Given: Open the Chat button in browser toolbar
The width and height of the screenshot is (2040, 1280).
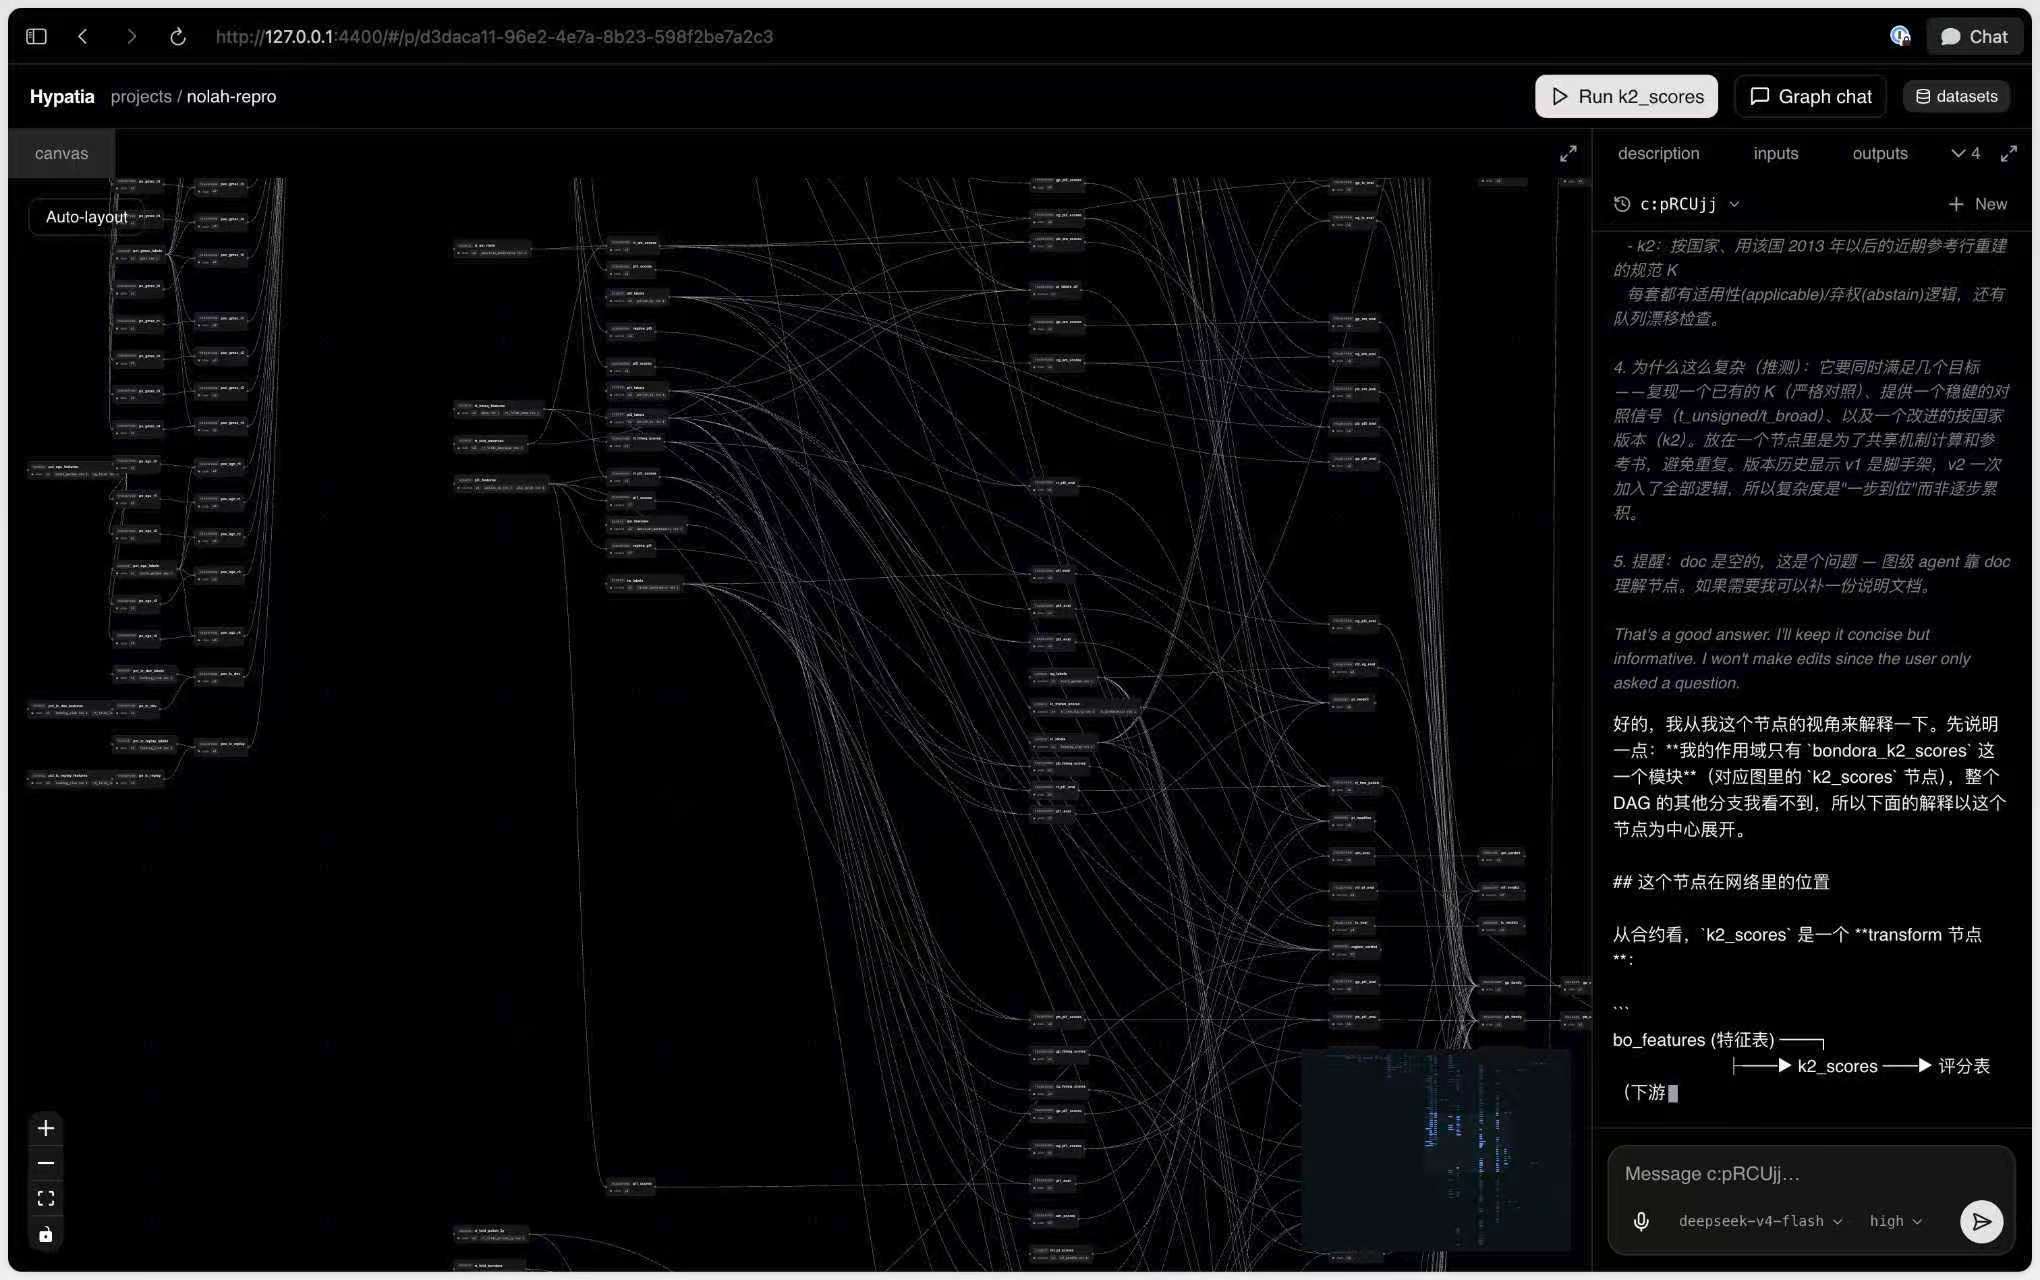Looking at the screenshot, I should (x=1974, y=37).
